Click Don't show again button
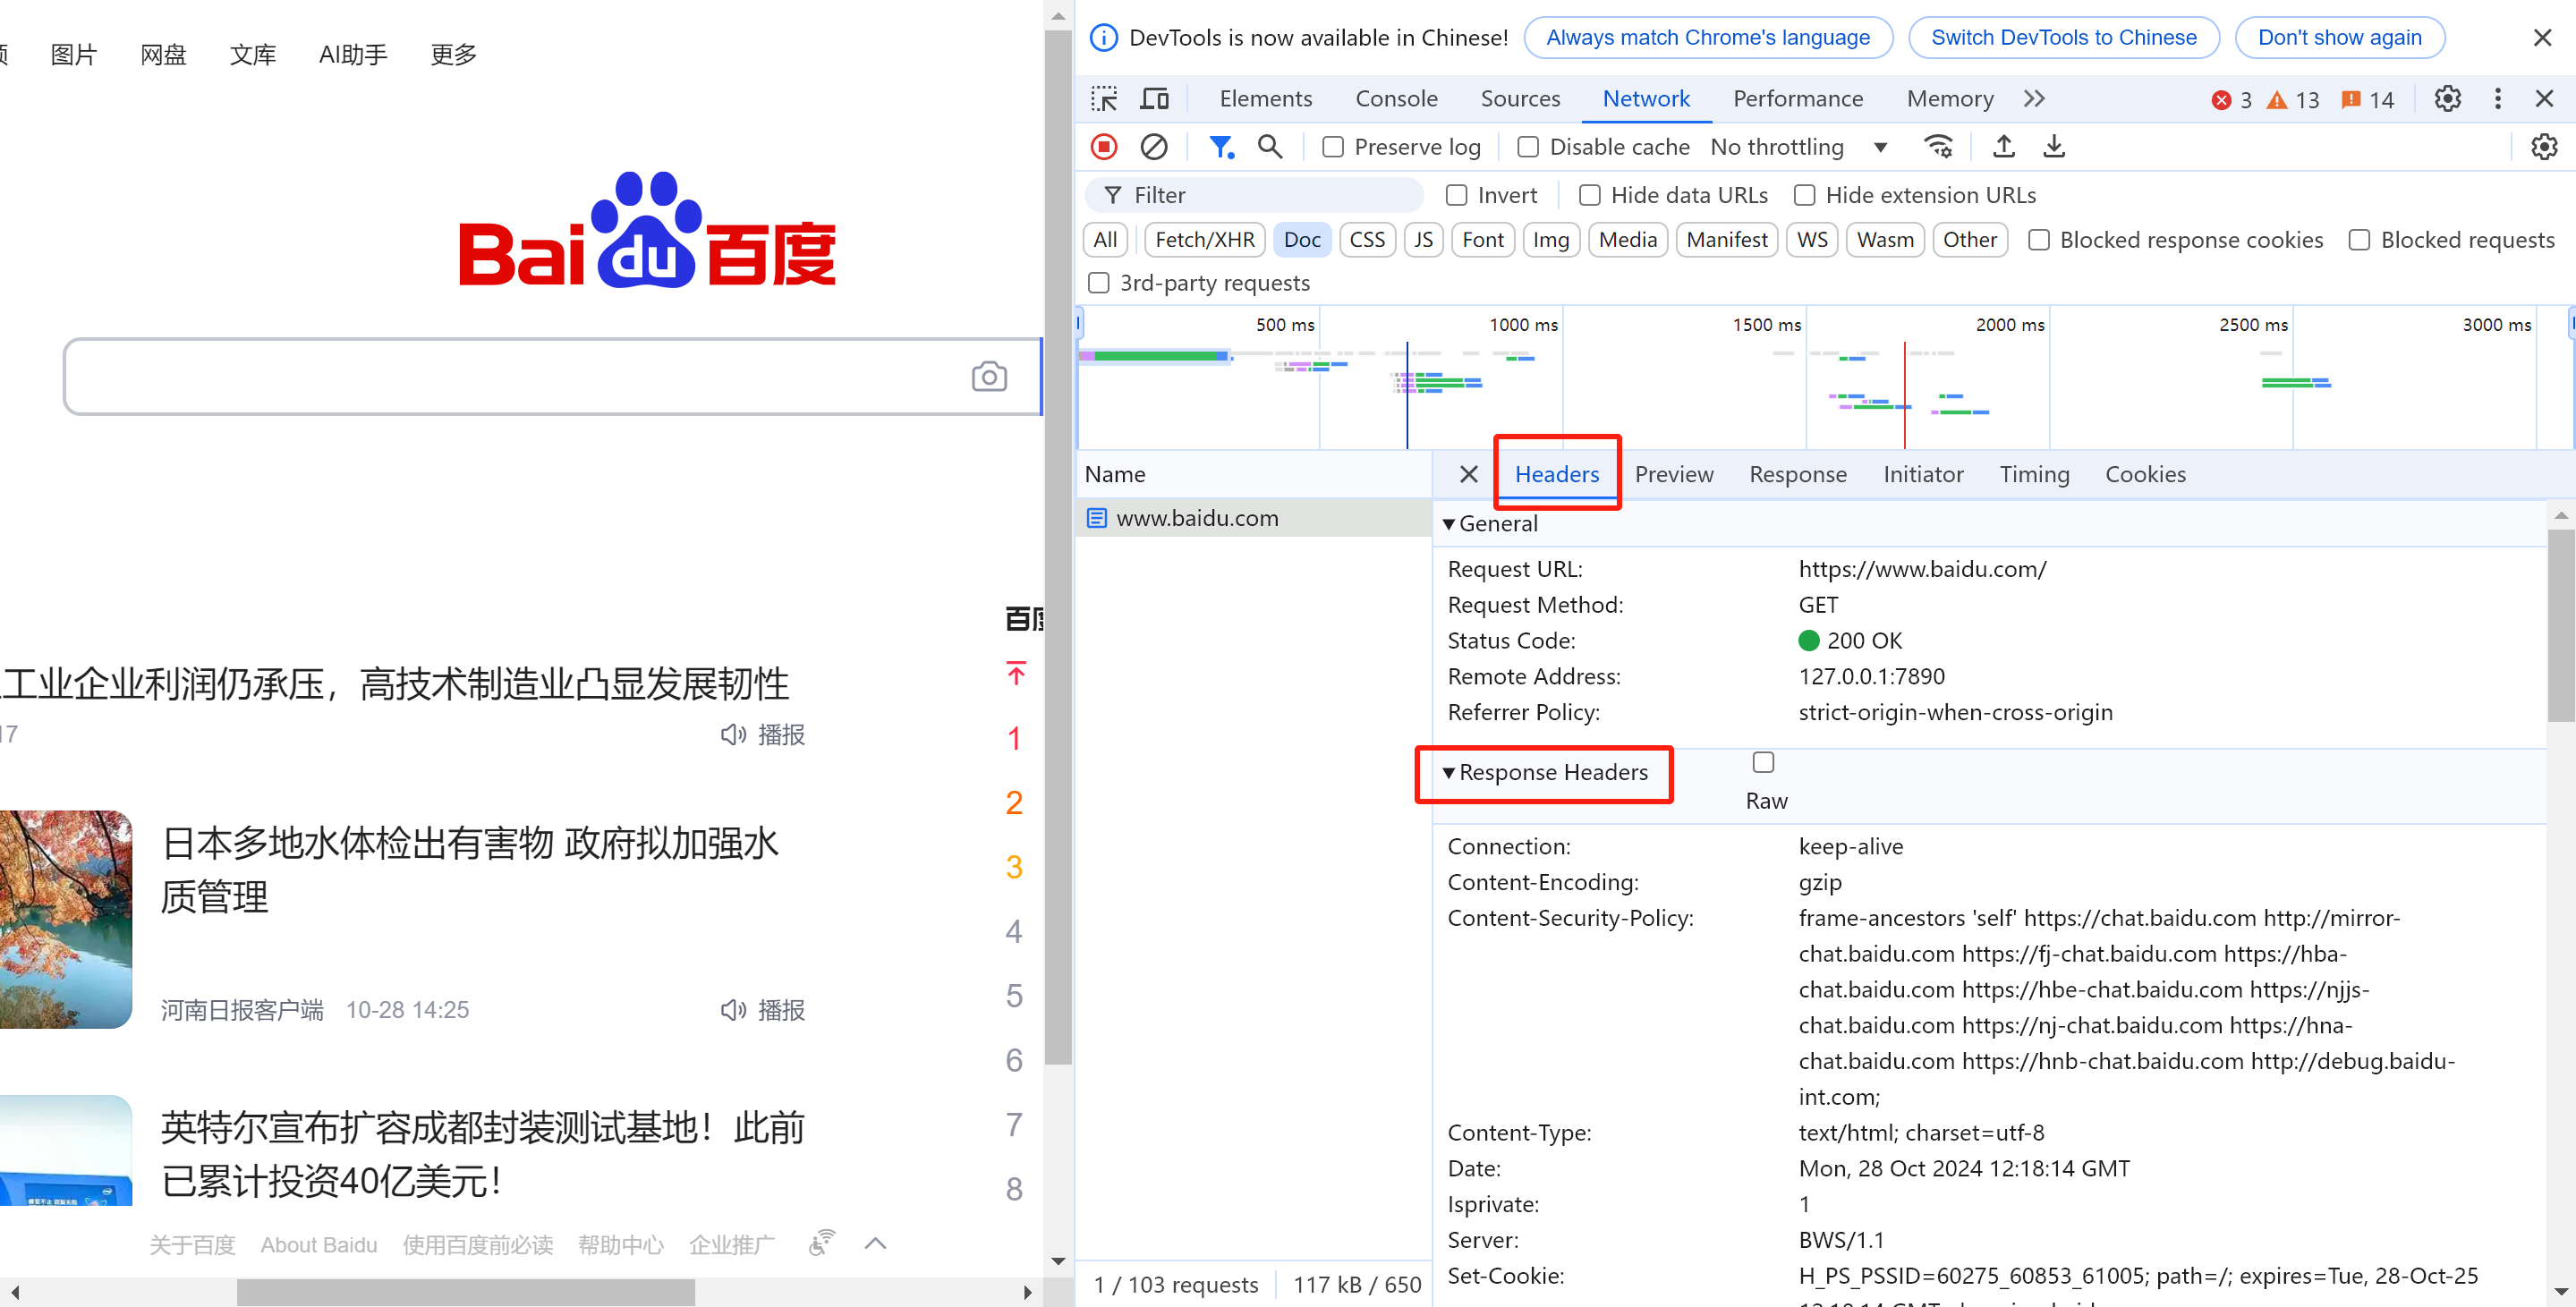 click(2339, 38)
